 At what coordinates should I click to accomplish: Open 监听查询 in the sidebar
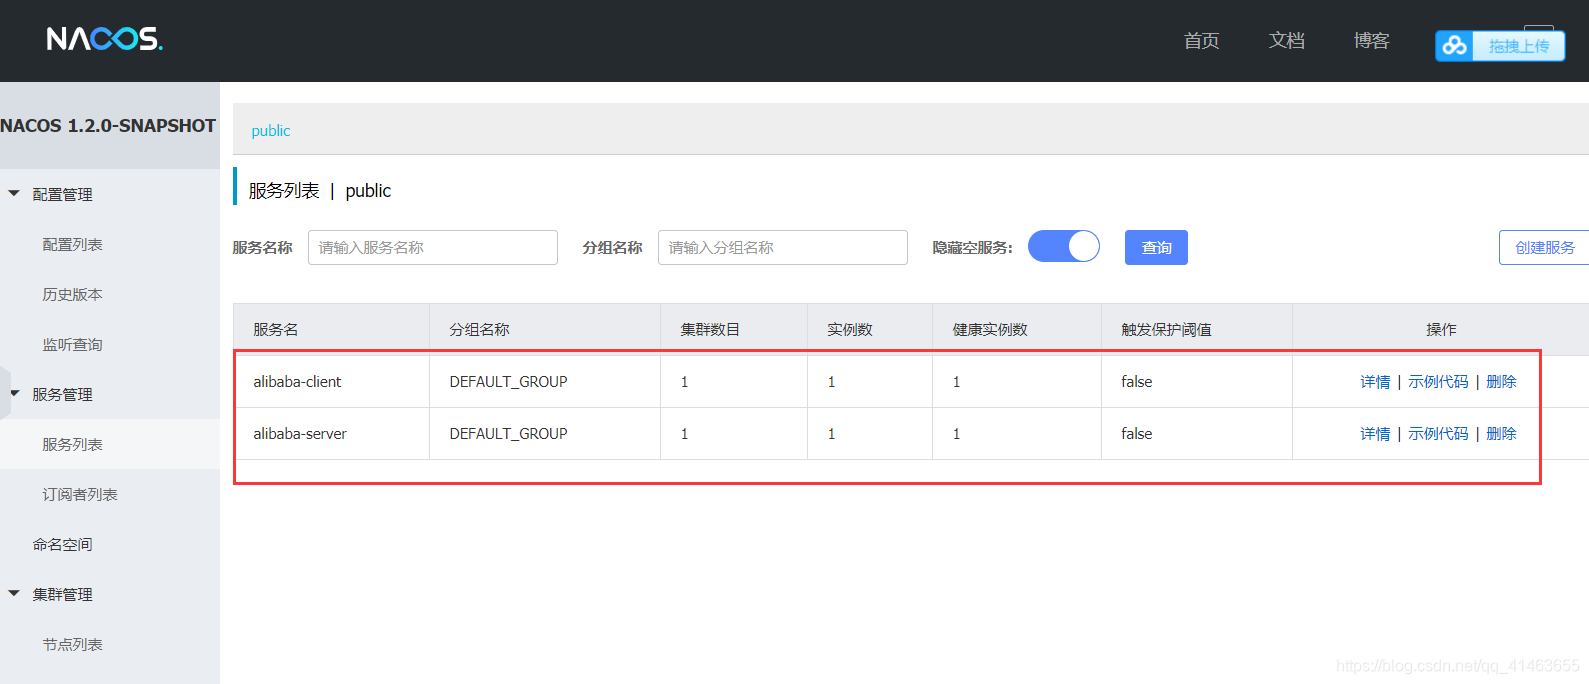[72, 344]
